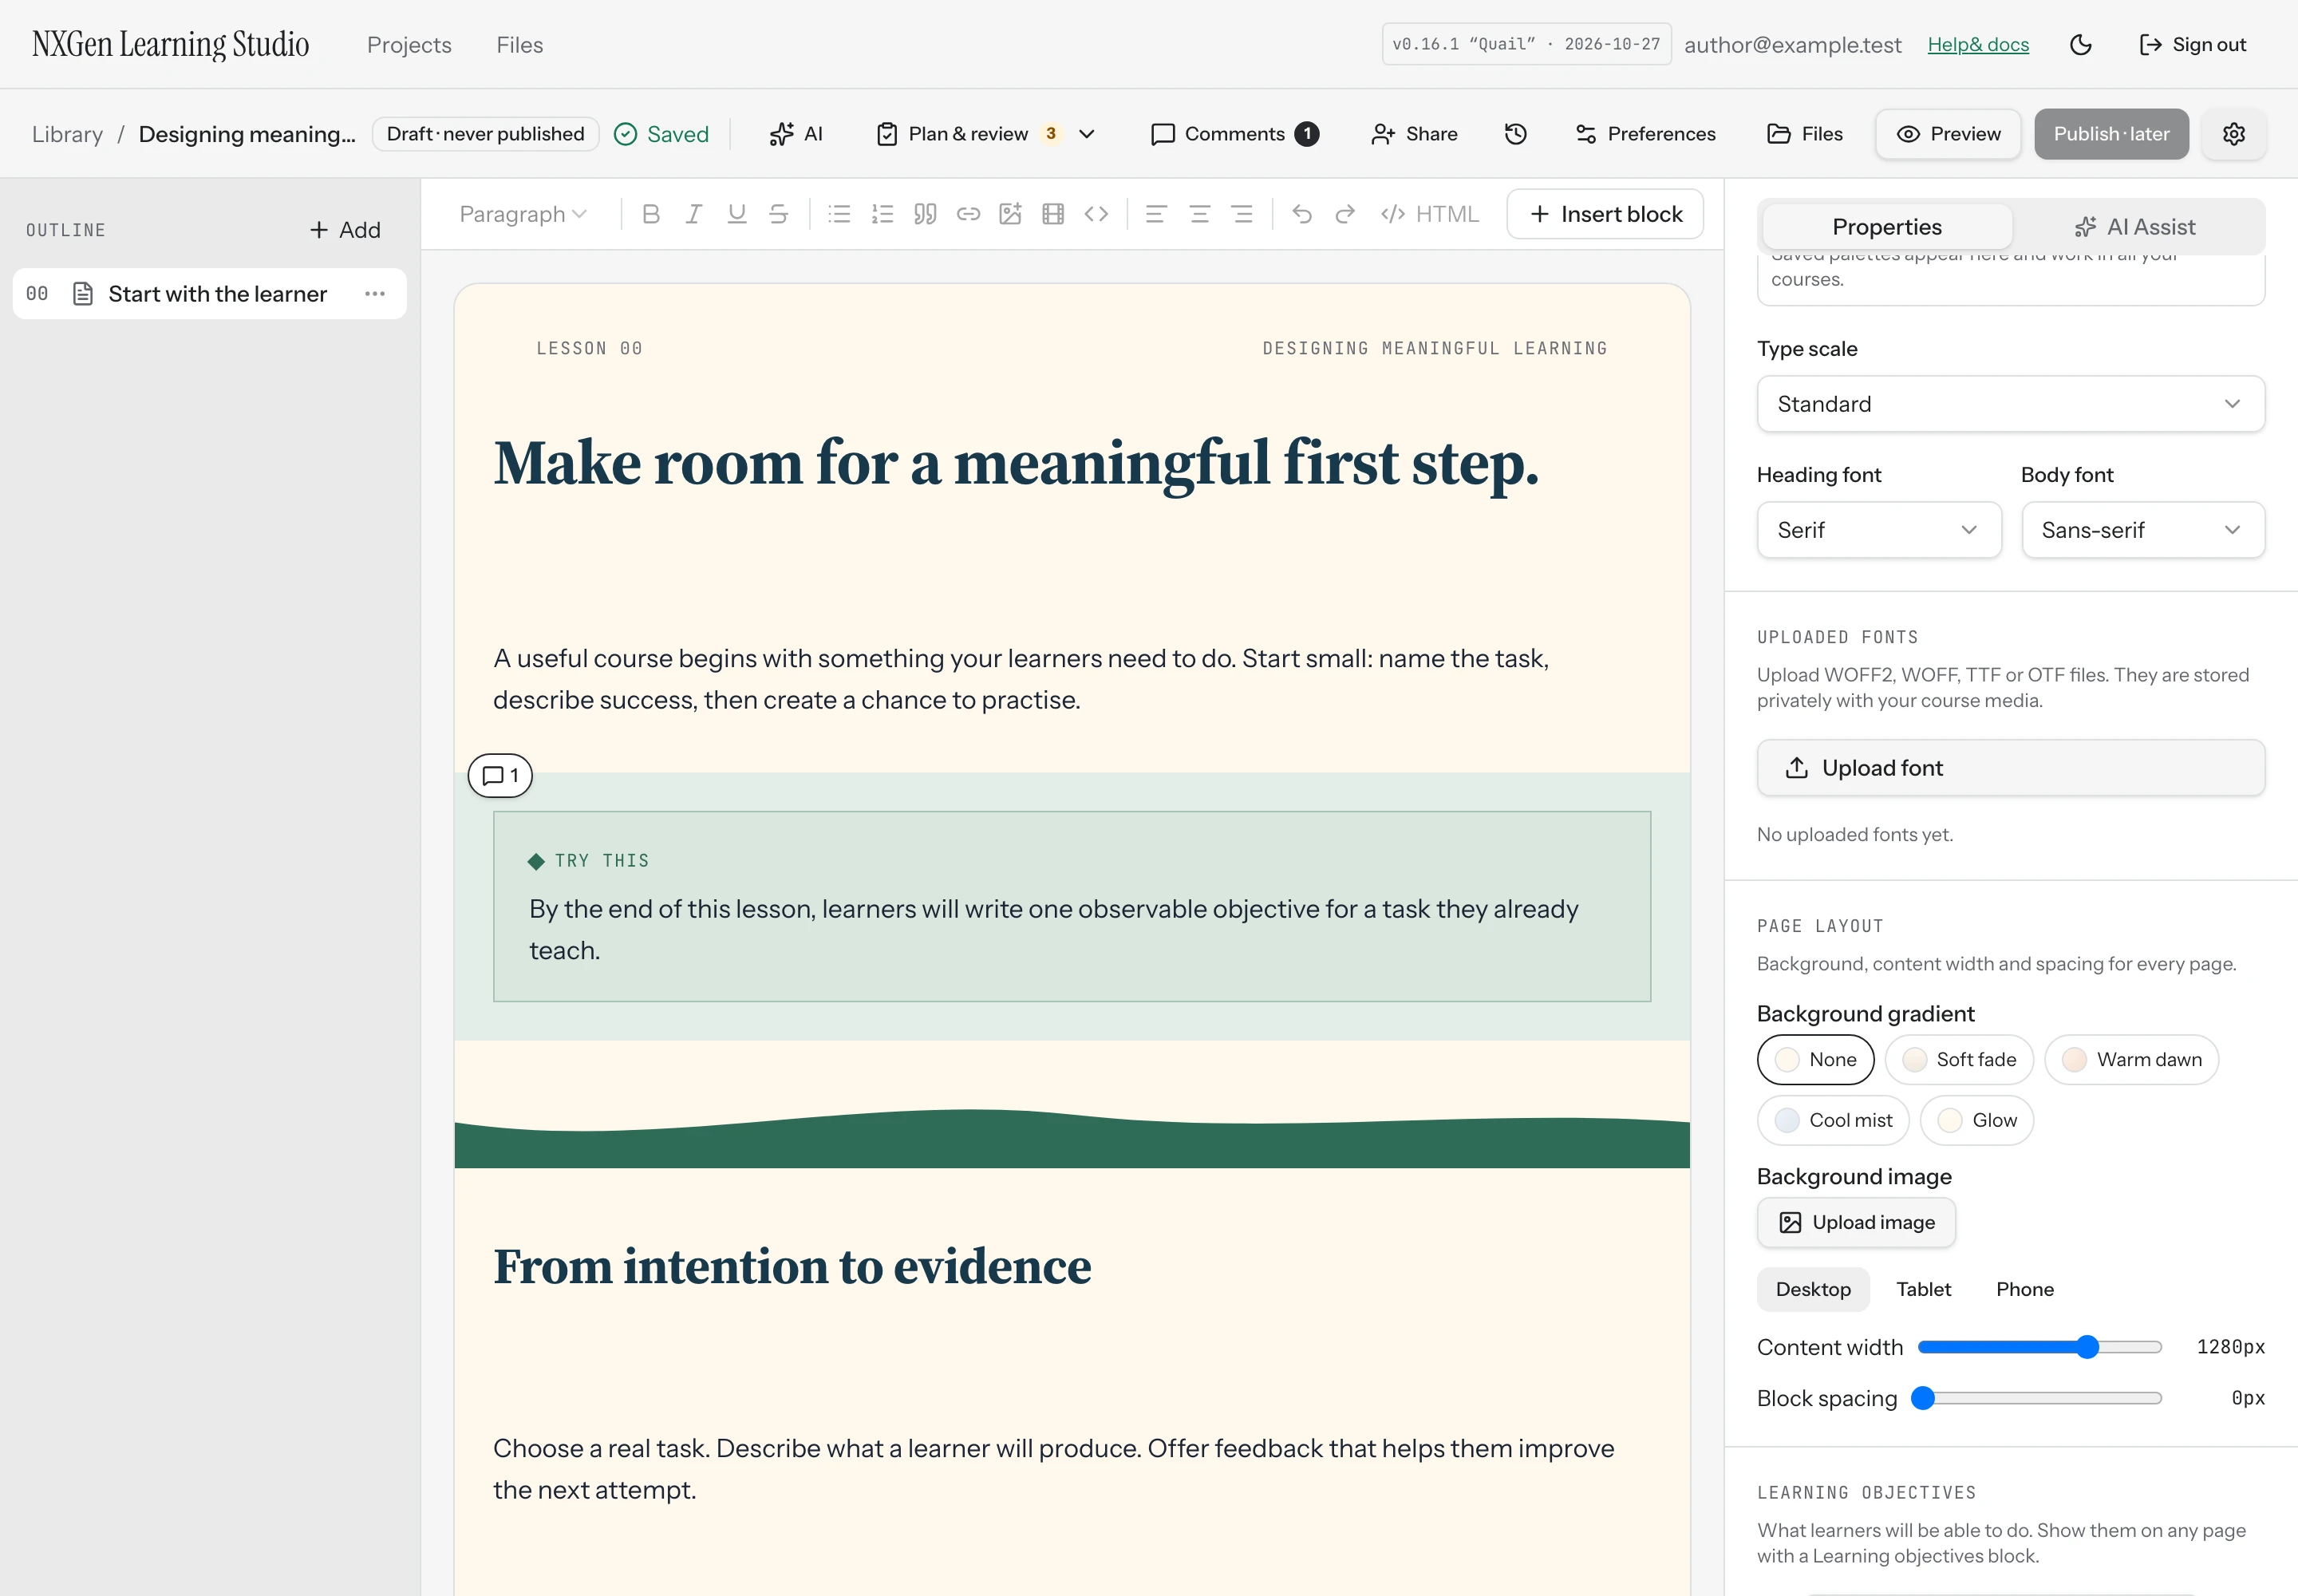Viewport: 2298px width, 1596px height.
Task: Choose the Warm dawn gradient
Action: coord(2132,1060)
